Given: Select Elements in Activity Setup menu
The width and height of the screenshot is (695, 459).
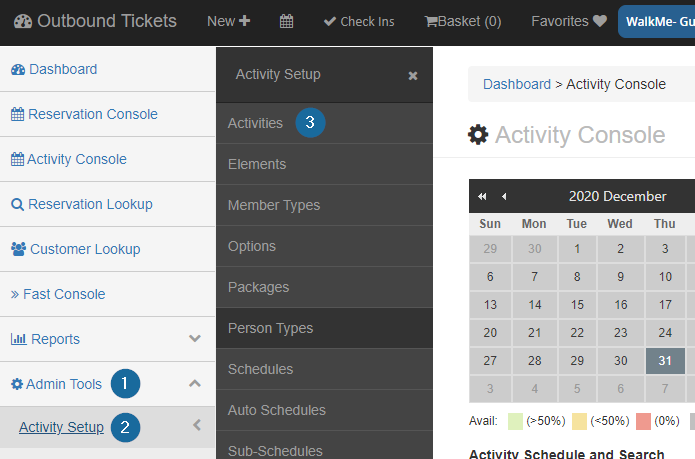Looking at the screenshot, I should [324, 164].
